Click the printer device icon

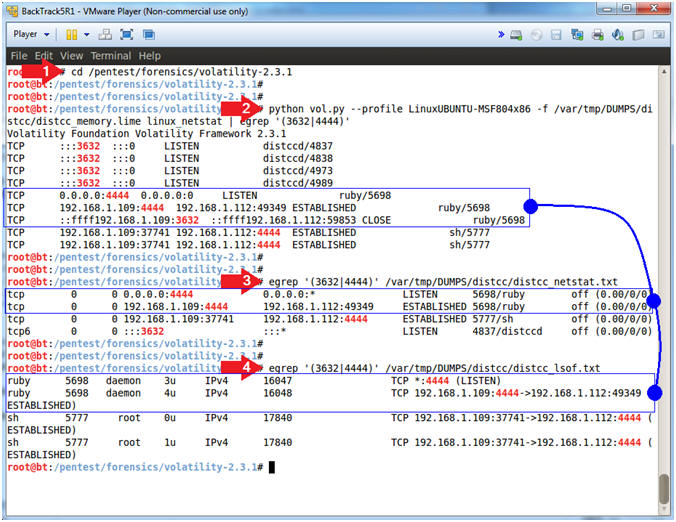(x=597, y=35)
